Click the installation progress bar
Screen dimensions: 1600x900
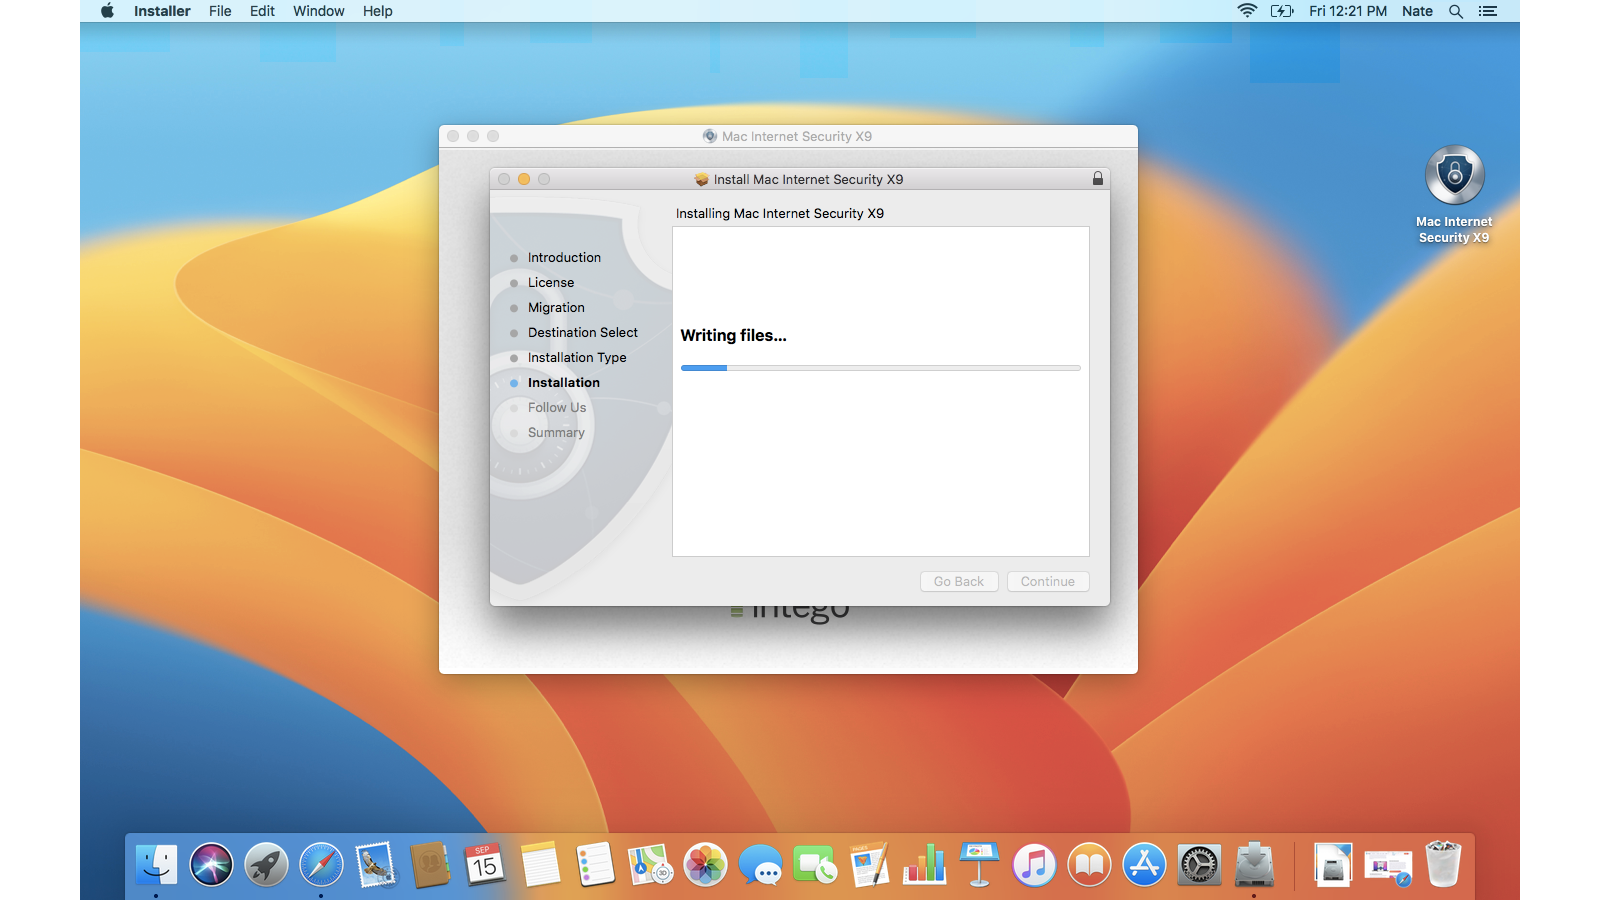pyautogui.click(x=881, y=368)
